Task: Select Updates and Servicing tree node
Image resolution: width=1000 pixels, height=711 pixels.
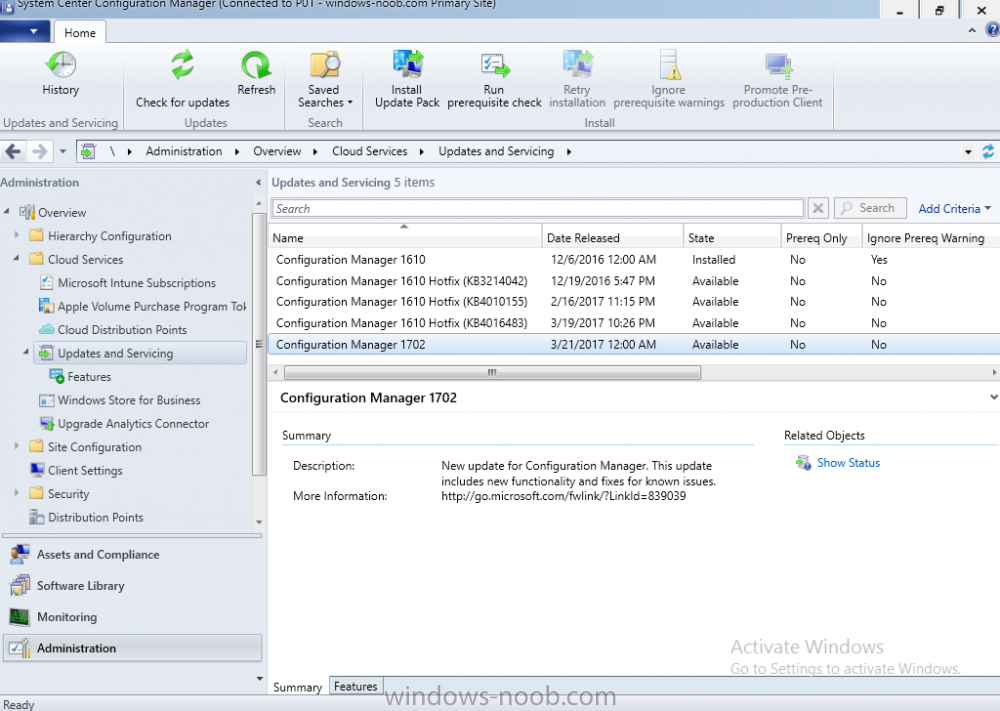Action: 140,353
